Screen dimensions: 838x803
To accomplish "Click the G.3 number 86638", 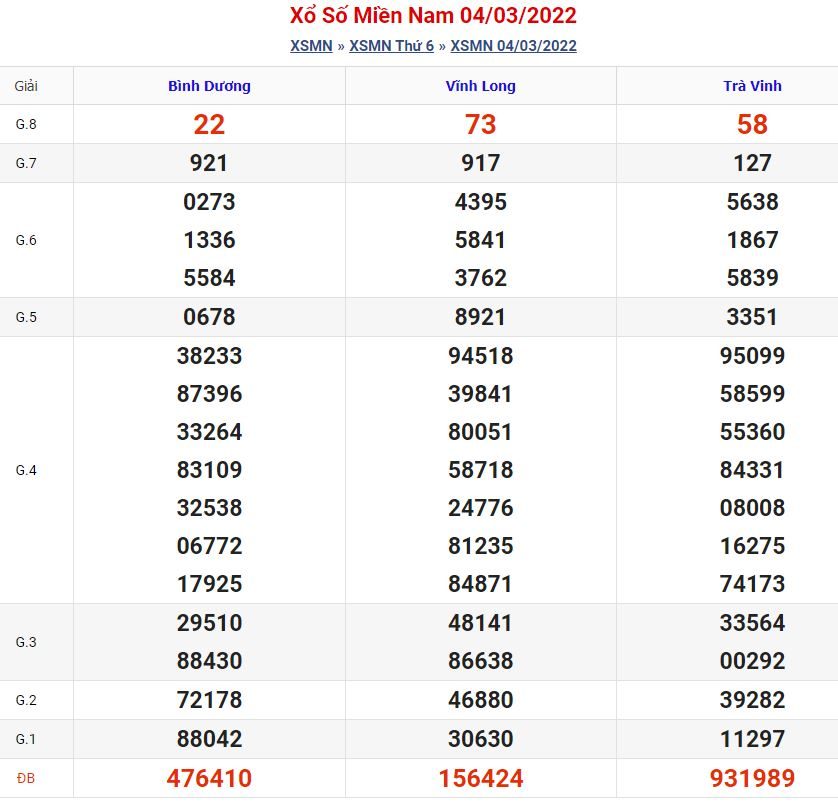I will pos(480,661).
